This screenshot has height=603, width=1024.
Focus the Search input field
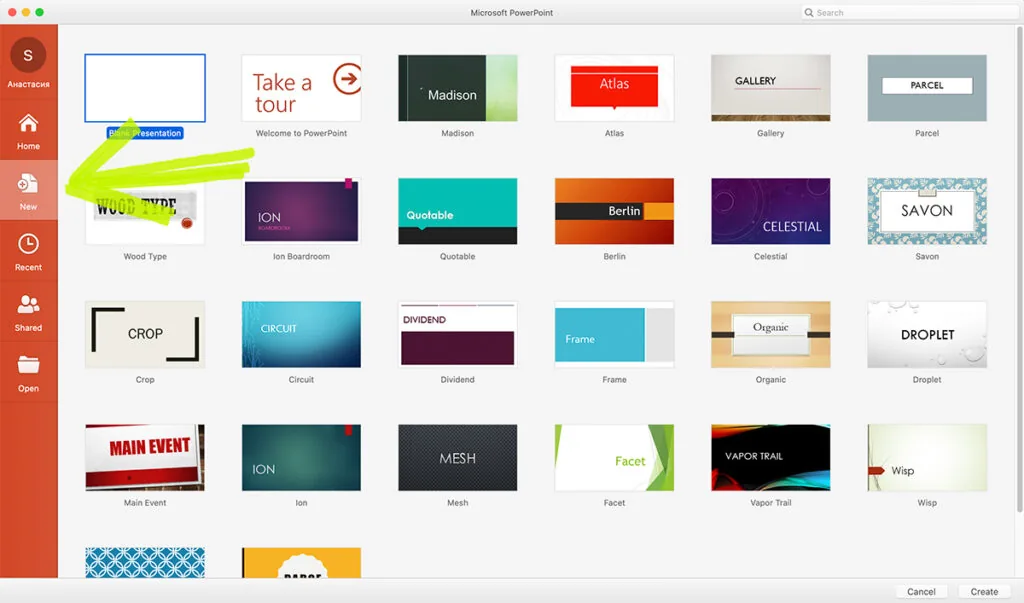tap(910, 12)
